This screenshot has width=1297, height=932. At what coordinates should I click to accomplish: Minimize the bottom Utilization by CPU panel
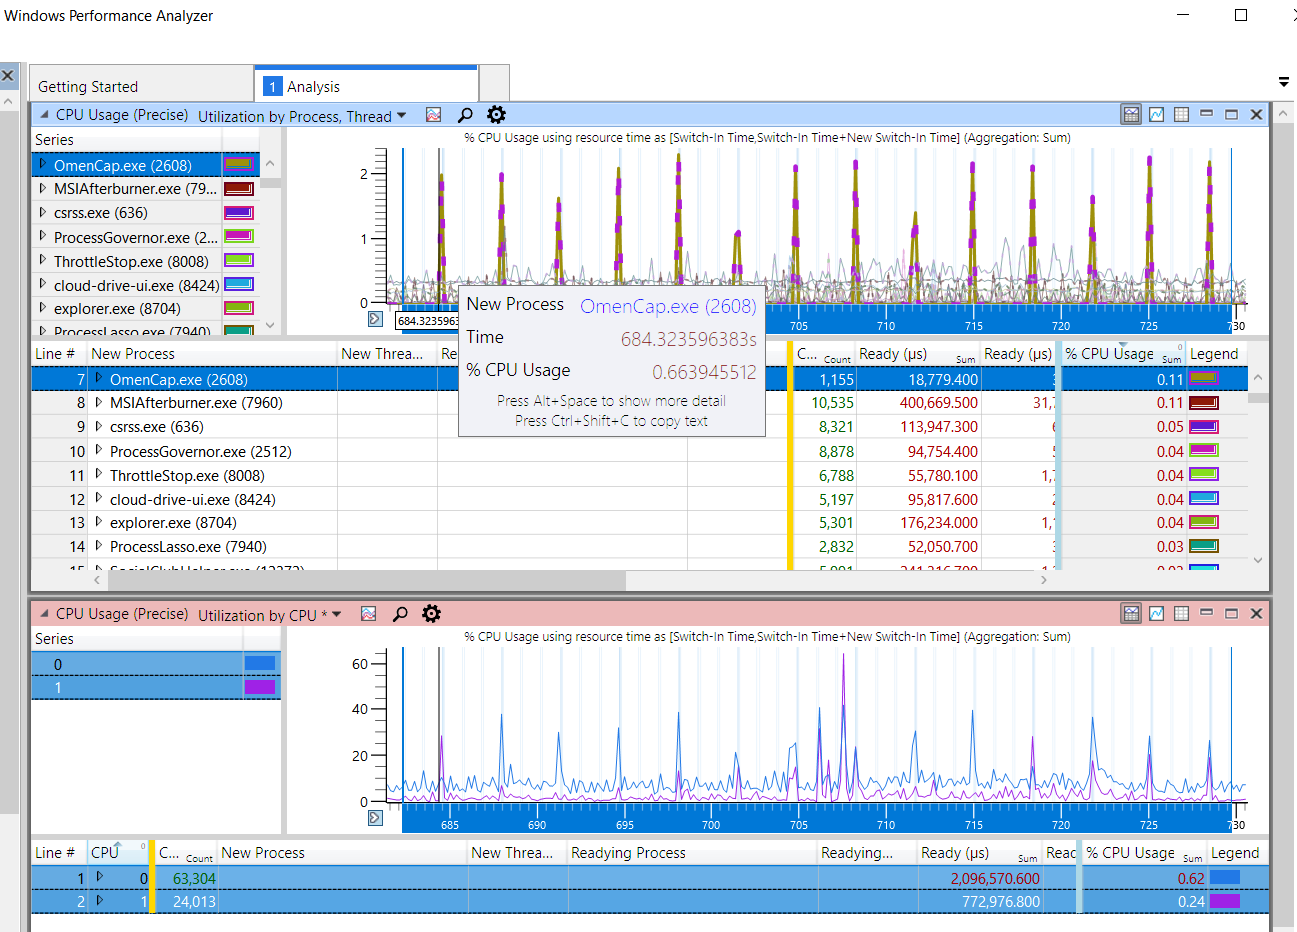[x=1206, y=613]
